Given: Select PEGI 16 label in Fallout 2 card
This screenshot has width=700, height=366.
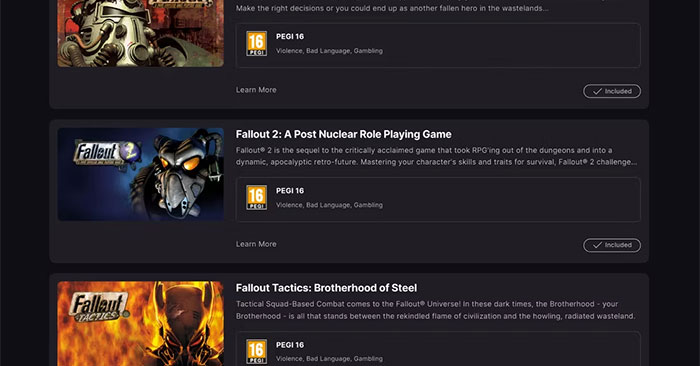Looking at the screenshot, I should click(x=290, y=191).
